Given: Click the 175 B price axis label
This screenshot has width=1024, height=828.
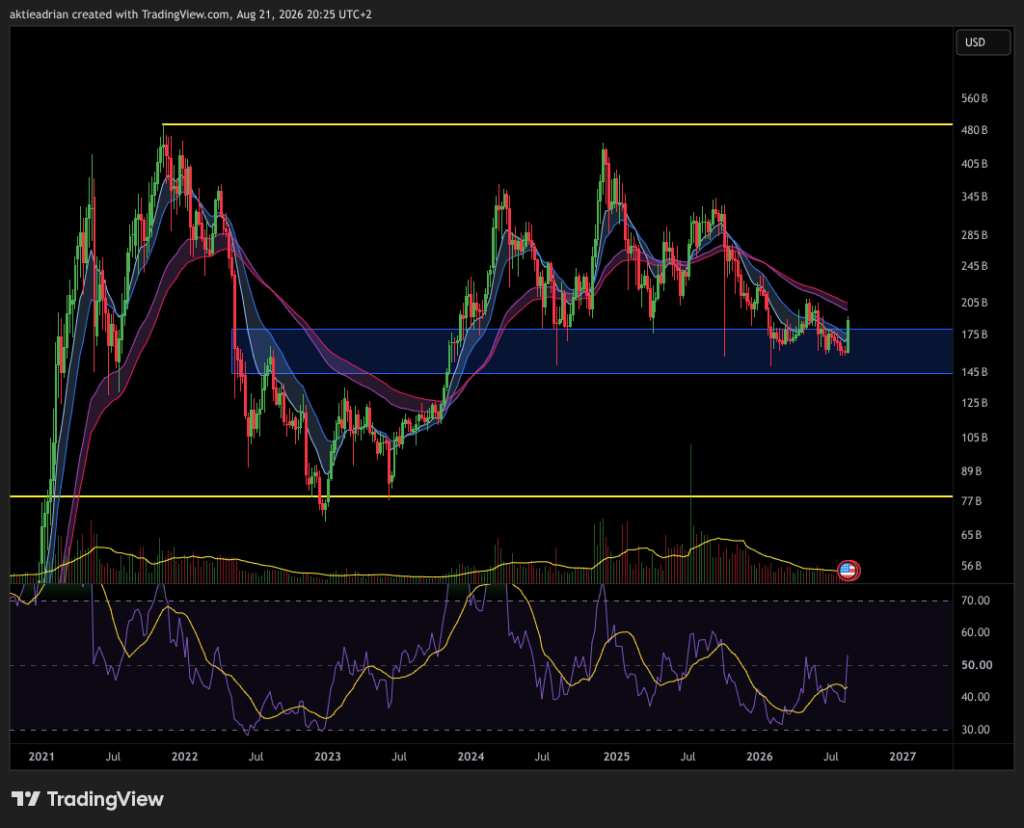Looking at the screenshot, I should 974,335.
